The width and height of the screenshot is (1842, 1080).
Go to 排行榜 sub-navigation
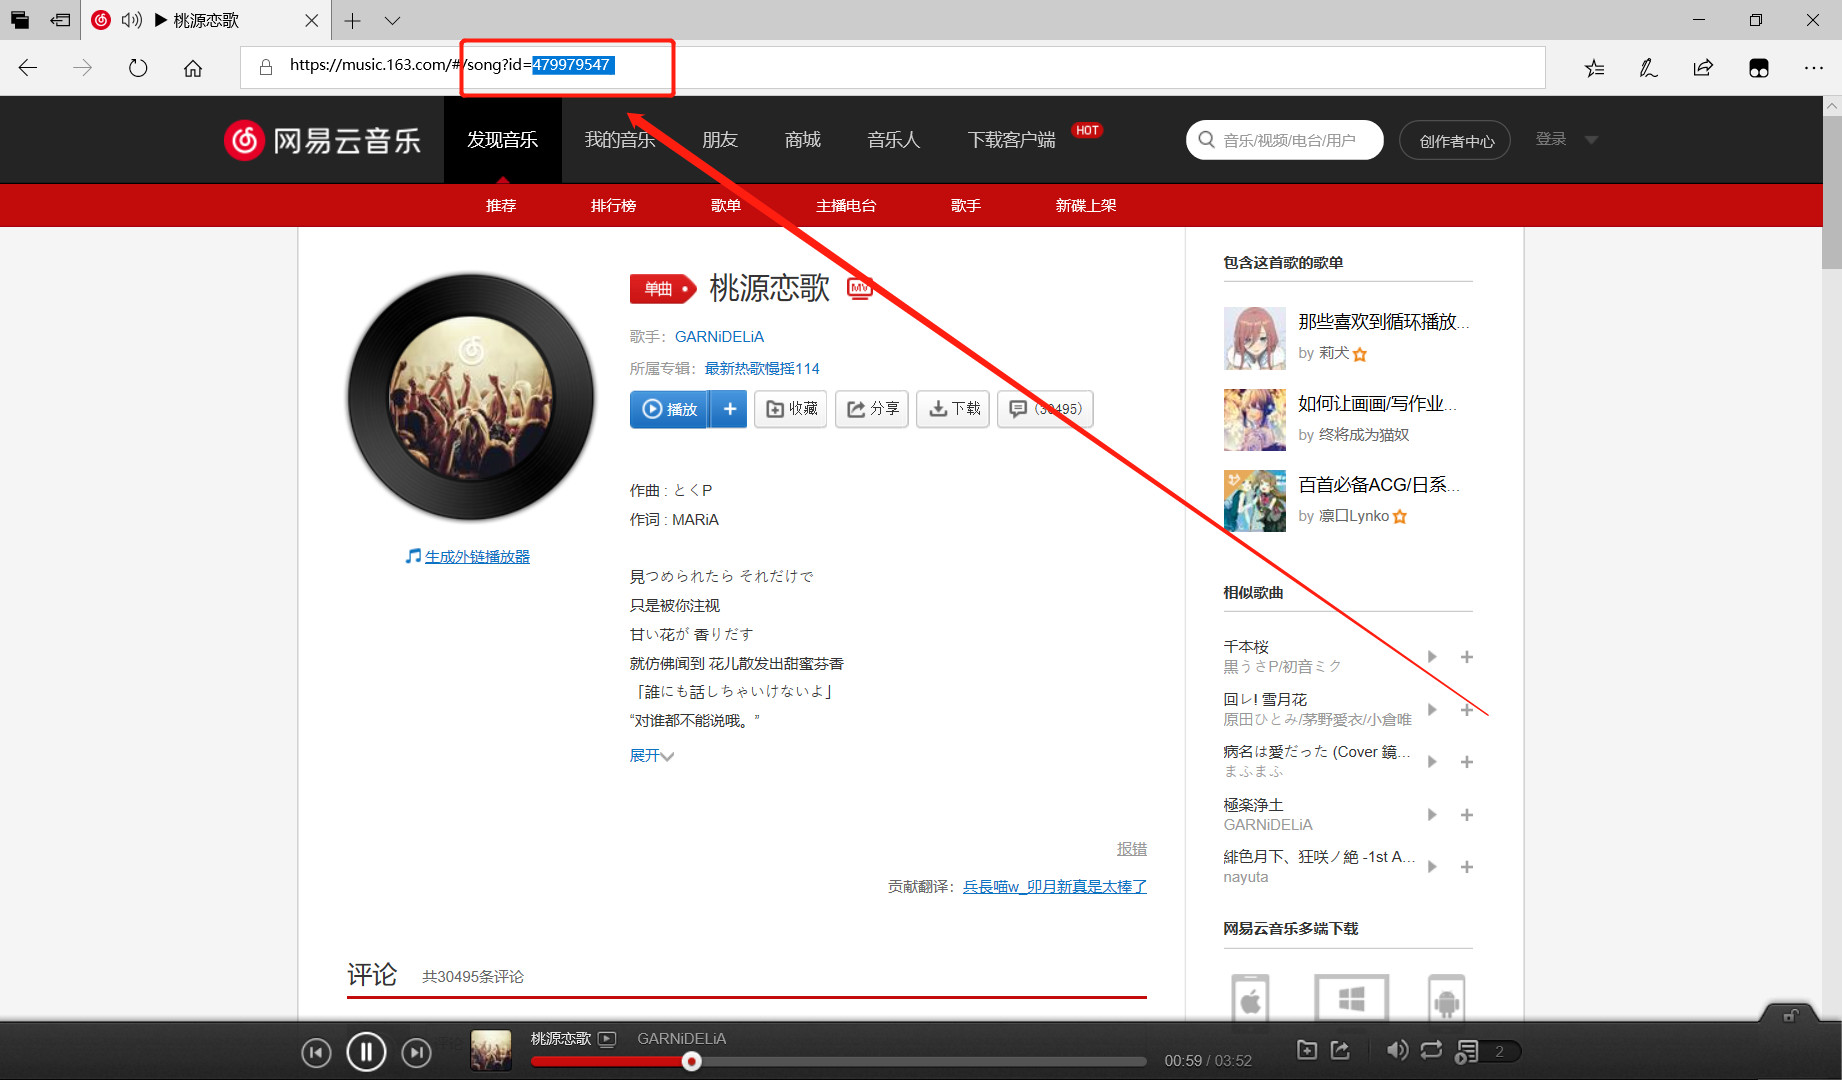[x=613, y=206]
